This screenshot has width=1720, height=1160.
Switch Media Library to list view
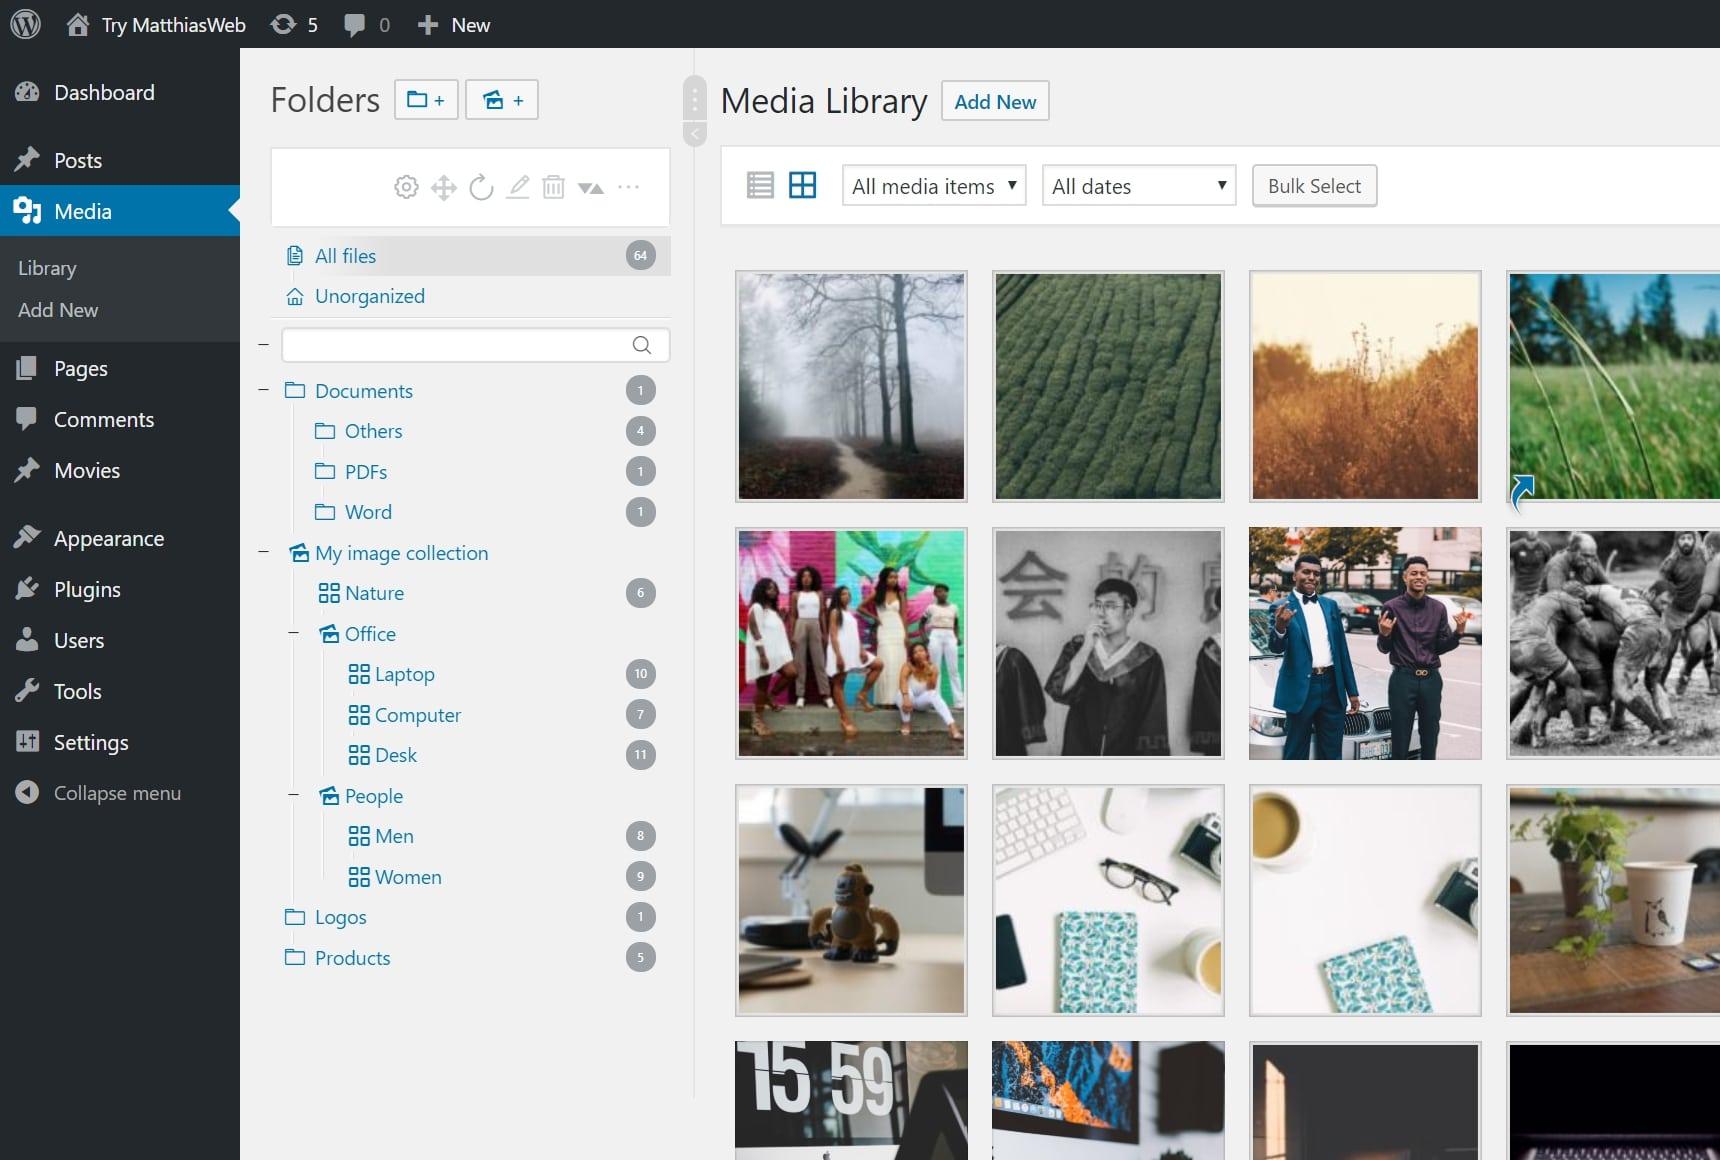(761, 185)
